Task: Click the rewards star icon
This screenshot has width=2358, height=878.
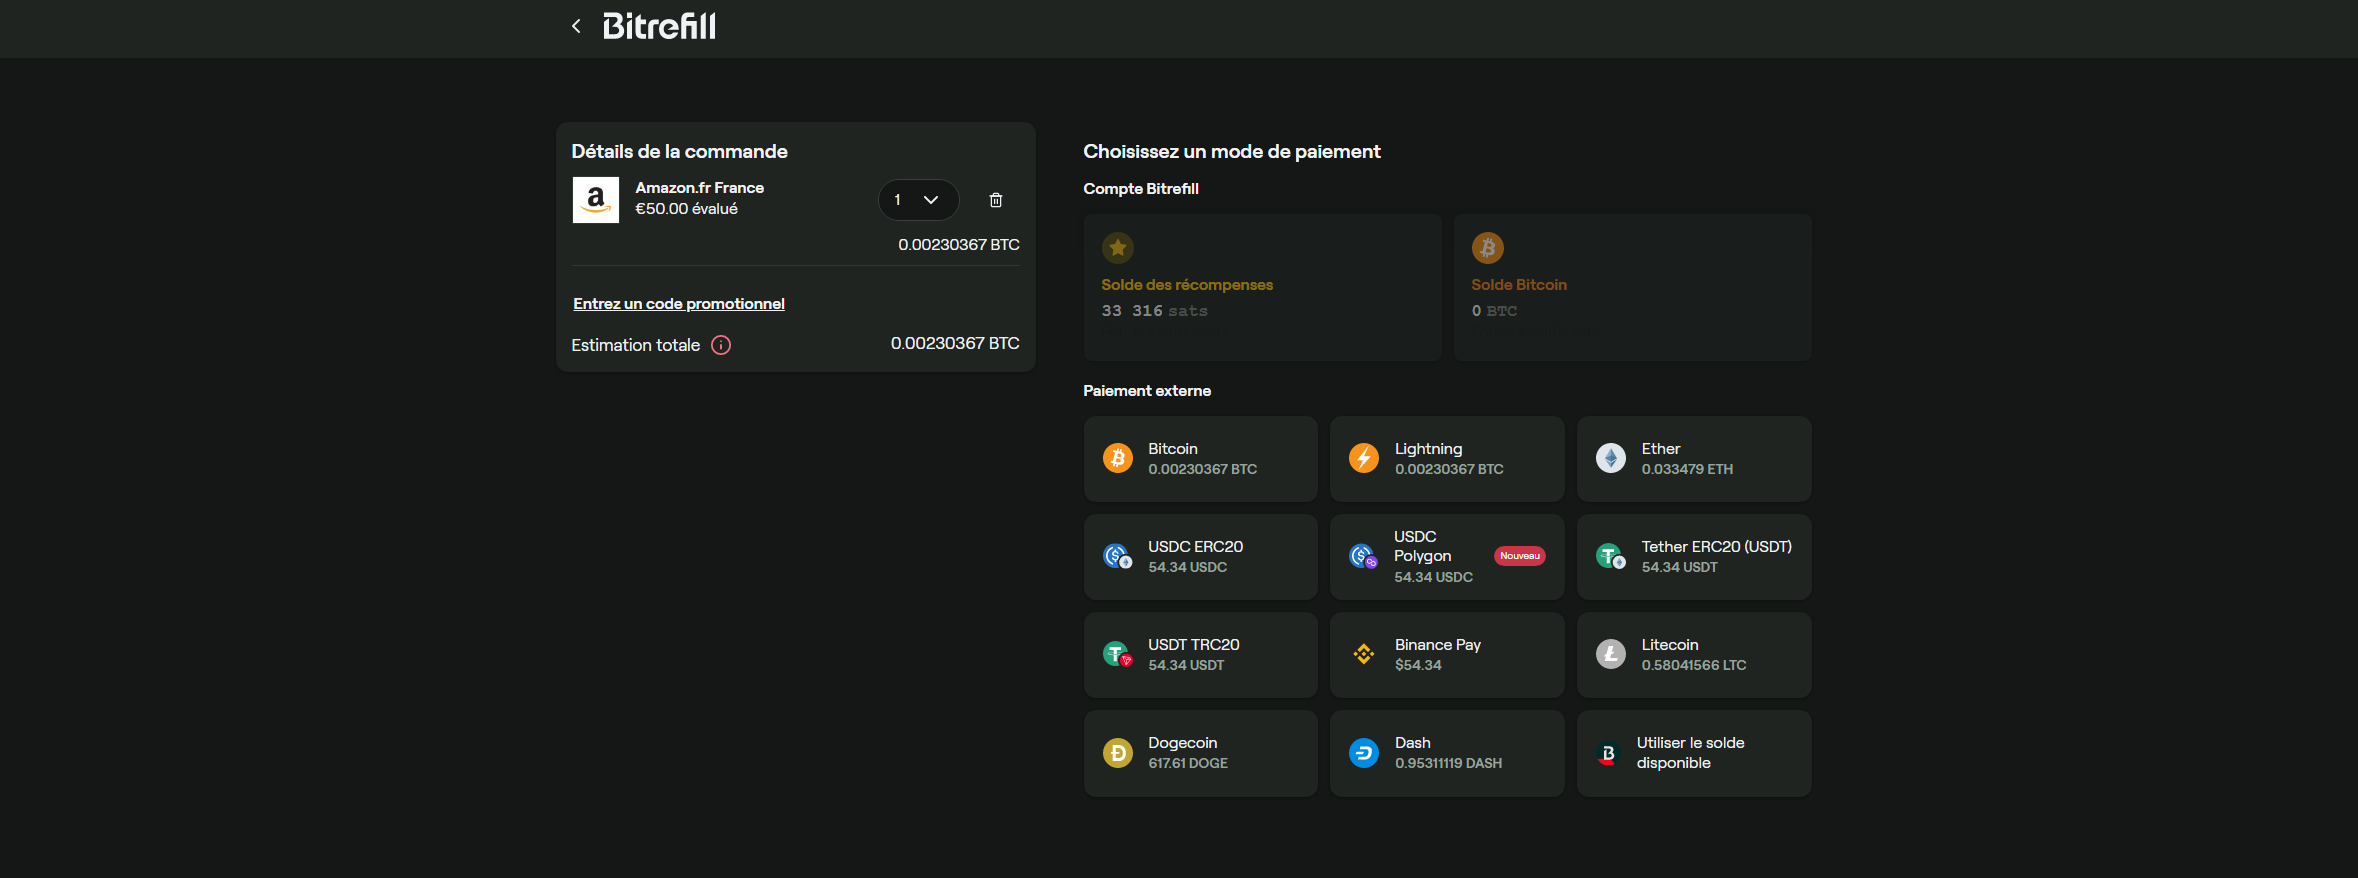Action: coord(1118,247)
